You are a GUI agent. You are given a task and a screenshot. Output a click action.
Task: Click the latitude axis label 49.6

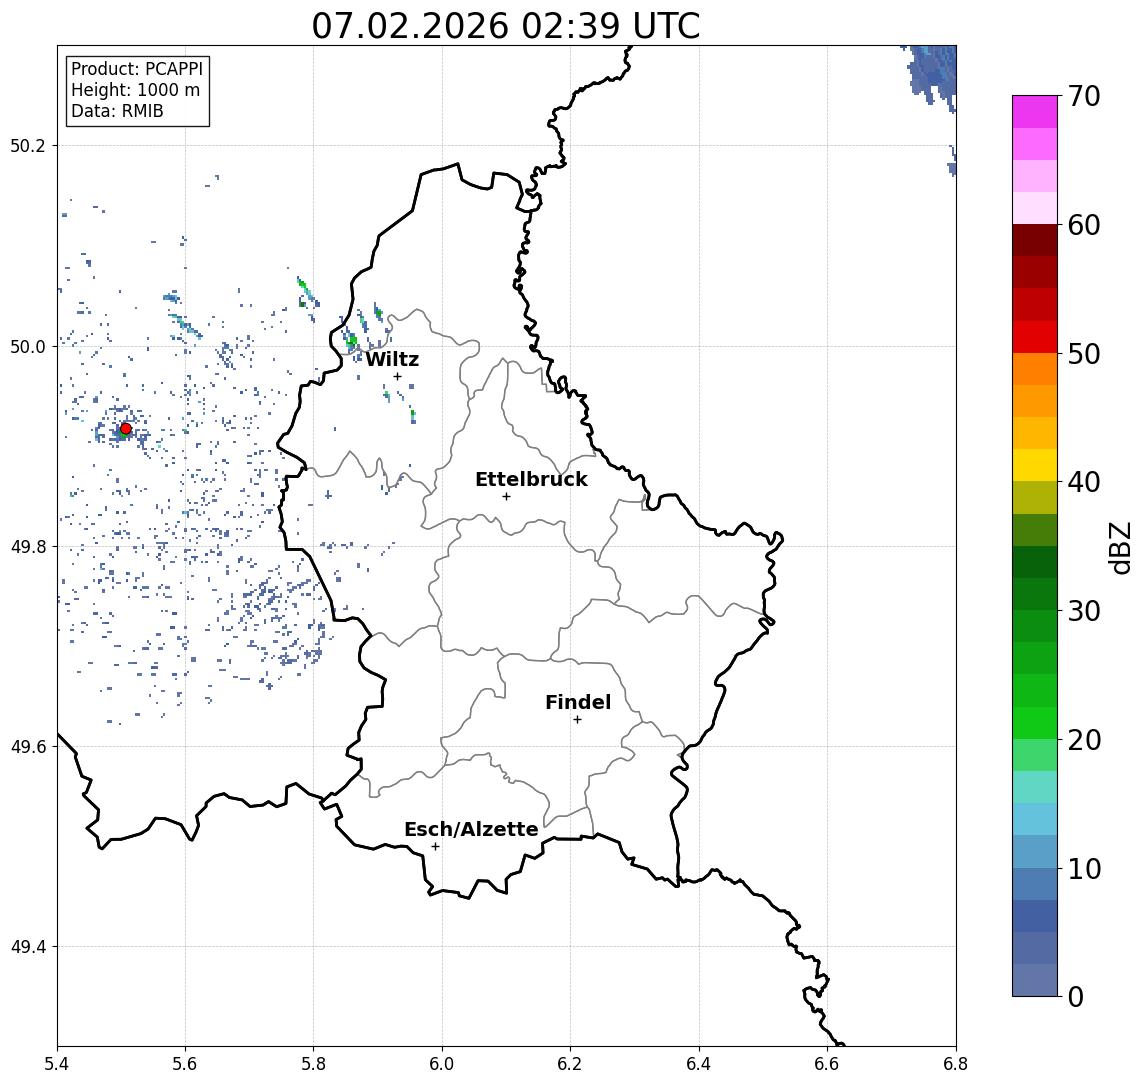pyautogui.click(x=27, y=747)
